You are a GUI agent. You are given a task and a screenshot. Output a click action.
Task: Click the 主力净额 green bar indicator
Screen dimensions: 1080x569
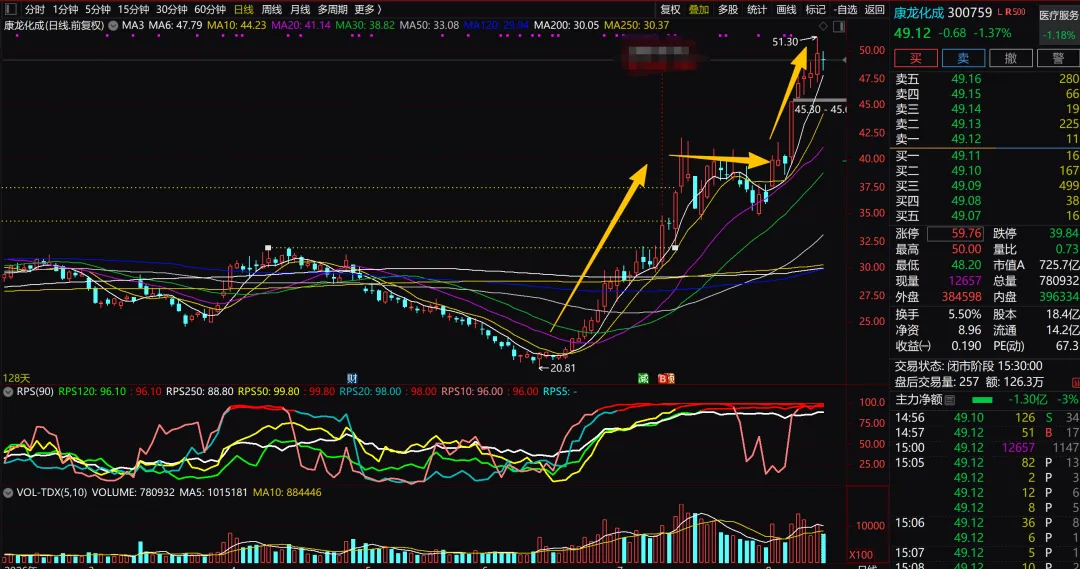[982, 400]
